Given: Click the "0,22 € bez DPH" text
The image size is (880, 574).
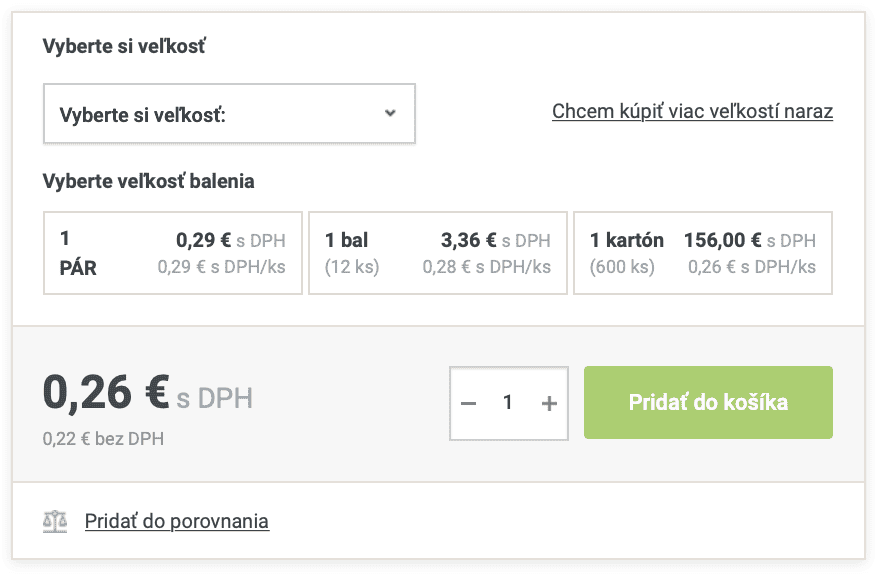Looking at the screenshot, I should click(x=103, y=439).
